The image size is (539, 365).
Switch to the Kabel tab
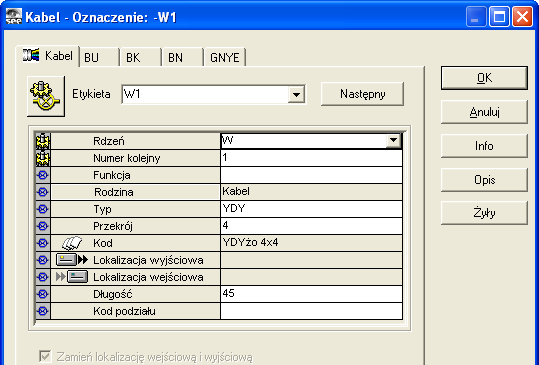pyautogui.click(x=47, y=56)
